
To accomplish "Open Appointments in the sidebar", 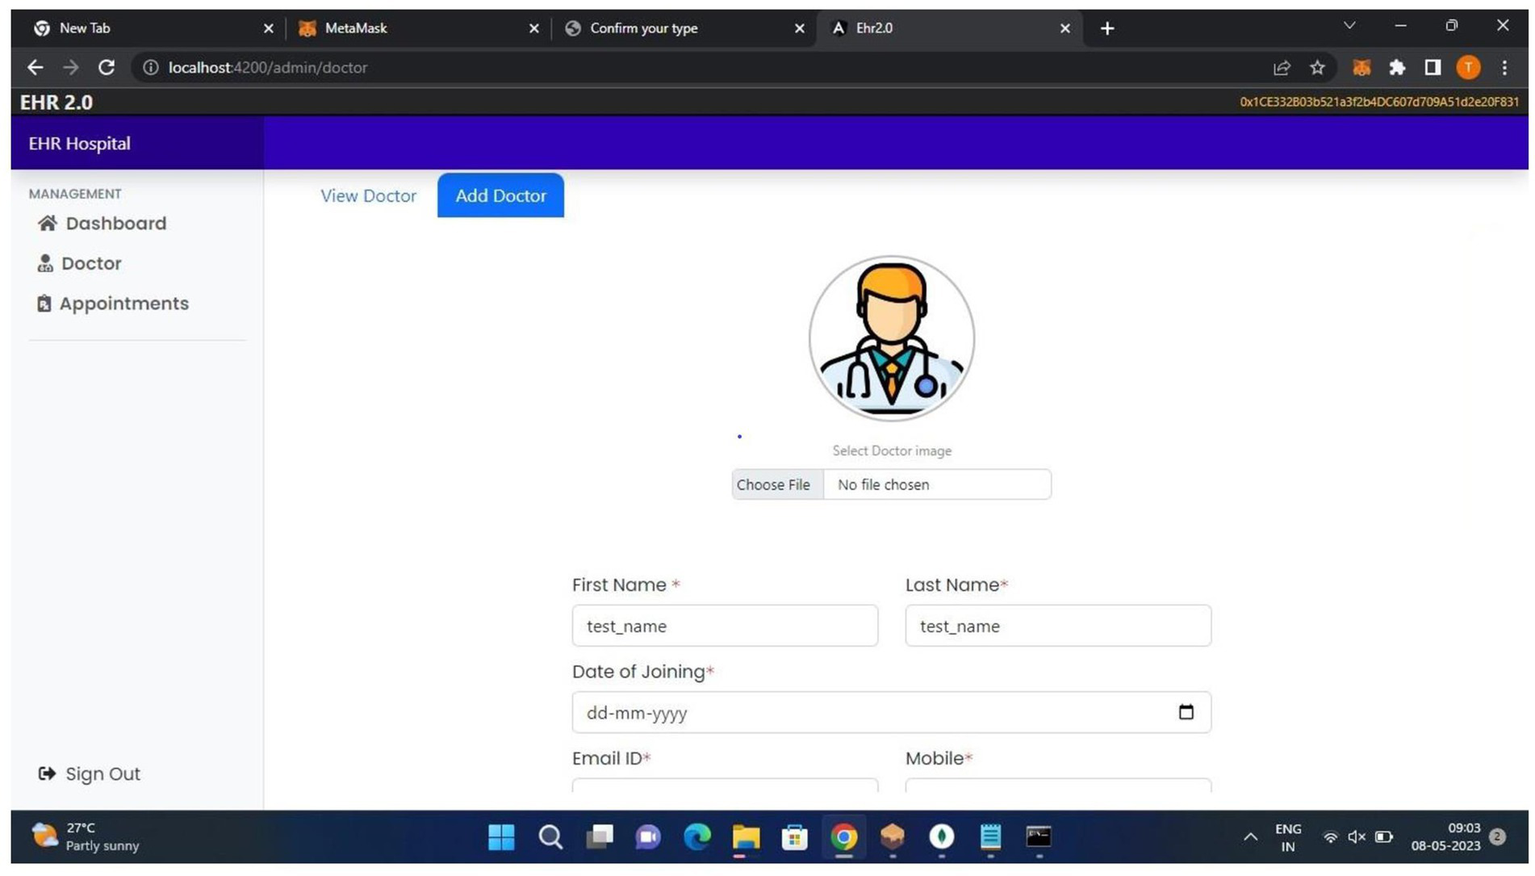I will pos(123,303).
